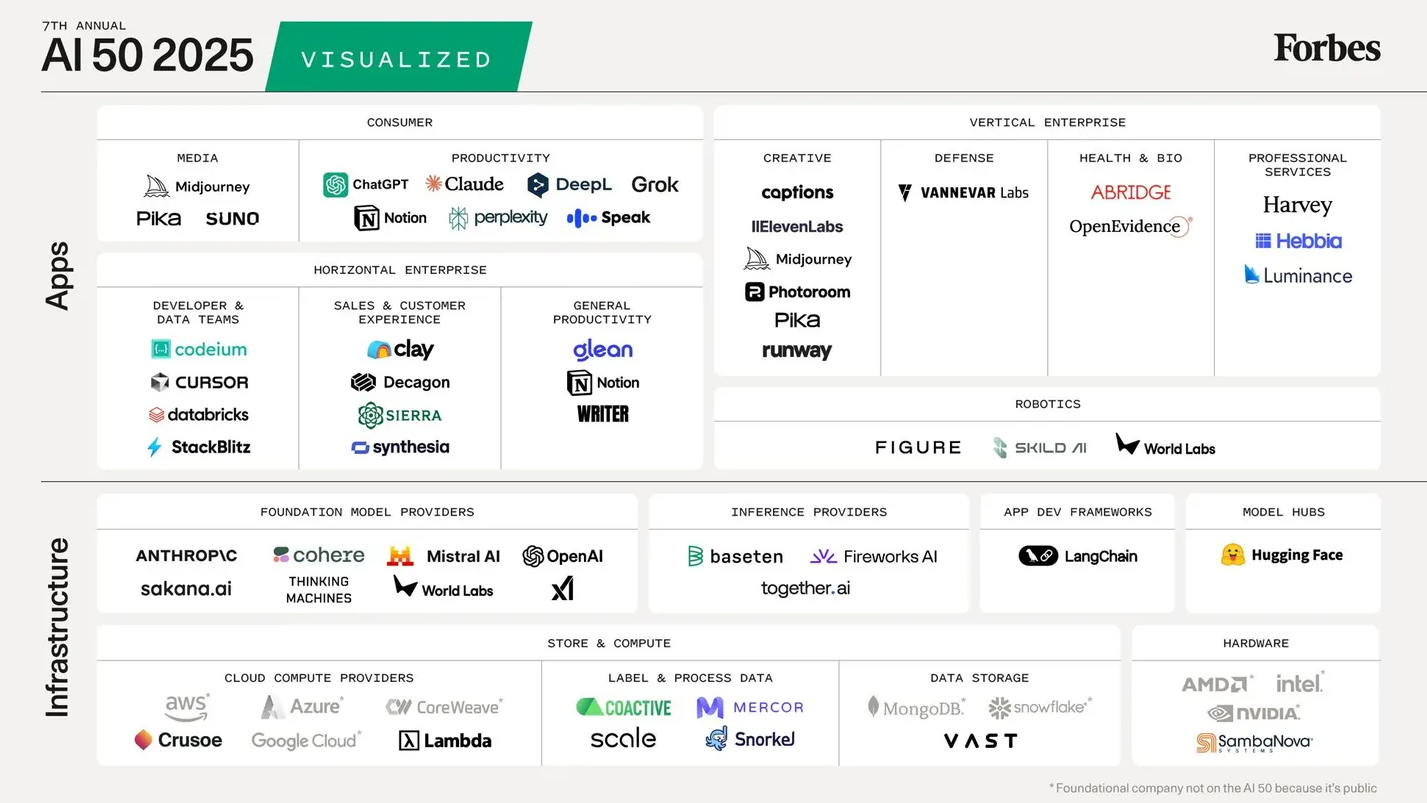Select the Cursor logo
Image resolution: width=1427 pixels, height=803 pixels.
(199, 382)
